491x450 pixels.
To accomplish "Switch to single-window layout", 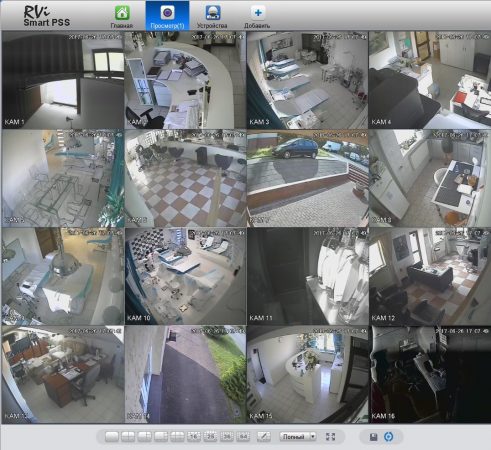I will [112, 436].
